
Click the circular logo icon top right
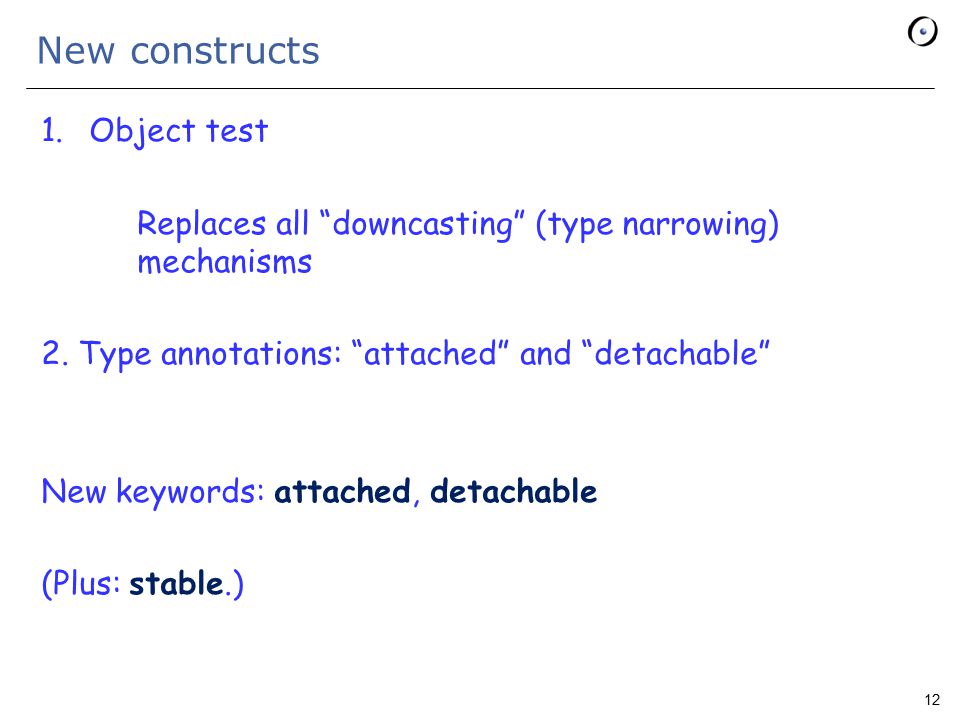pos(922,32)
